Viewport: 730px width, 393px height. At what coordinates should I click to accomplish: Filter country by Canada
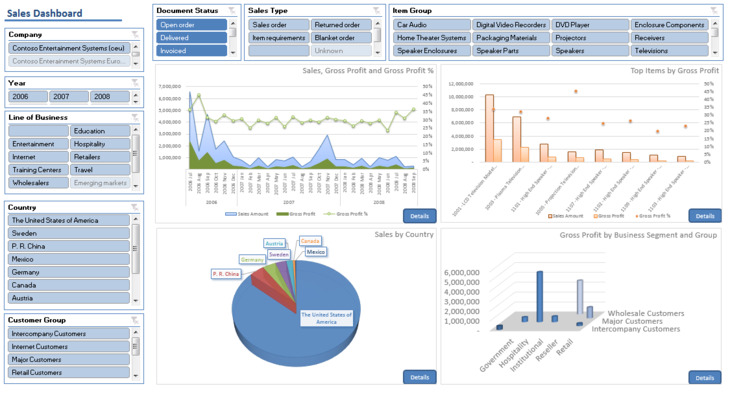[x=69, y=285]
